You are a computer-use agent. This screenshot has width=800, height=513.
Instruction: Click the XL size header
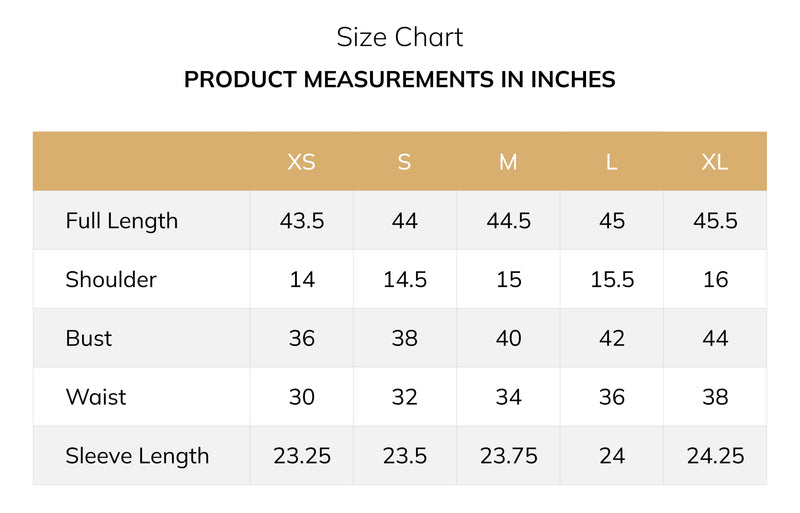click(715, 162)
